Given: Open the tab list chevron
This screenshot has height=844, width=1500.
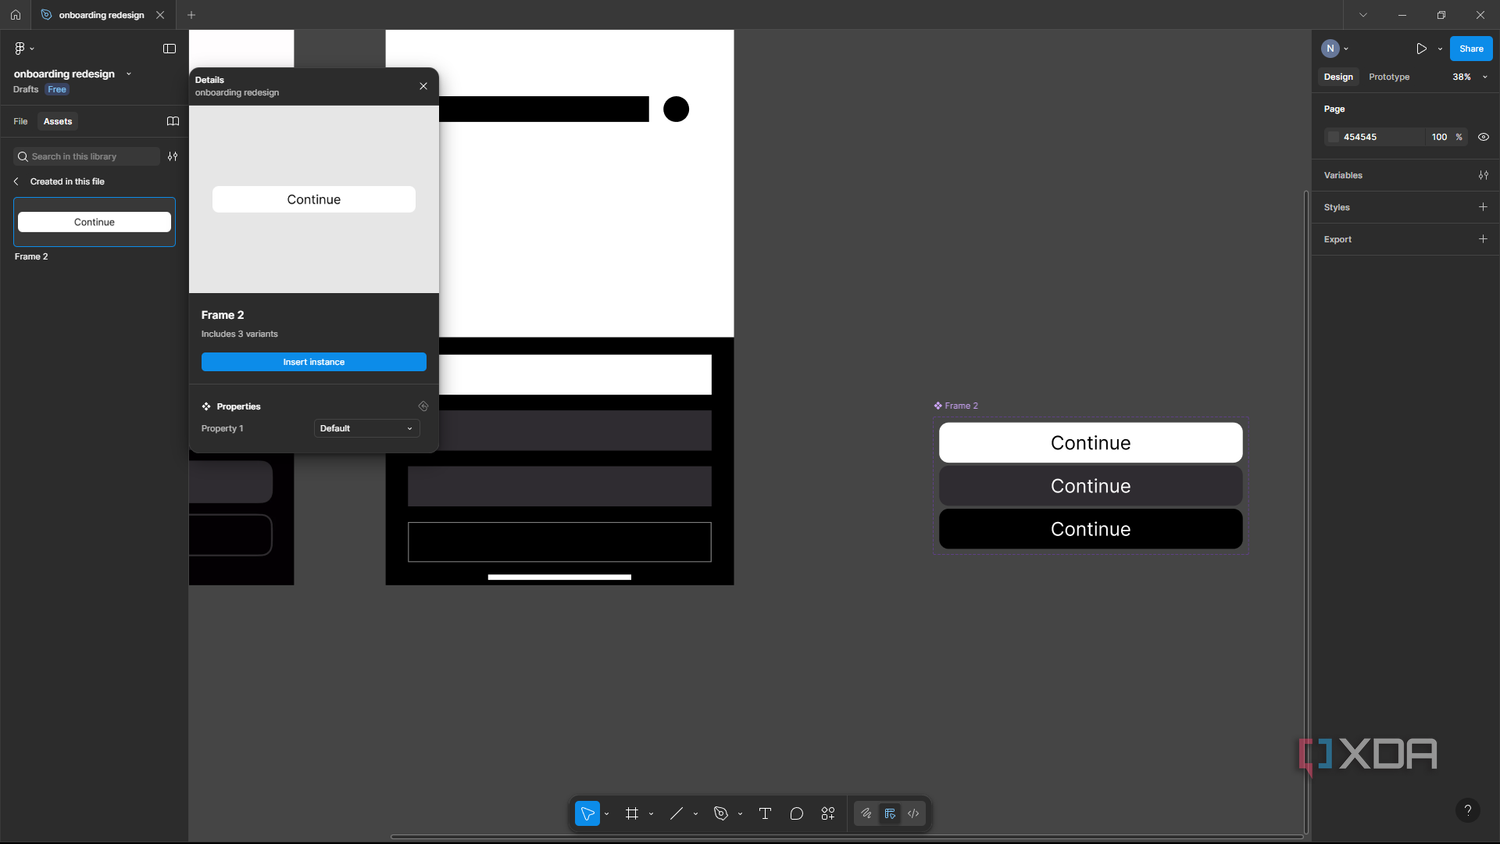Looking at the screenshot, I should coord(1362,15).
